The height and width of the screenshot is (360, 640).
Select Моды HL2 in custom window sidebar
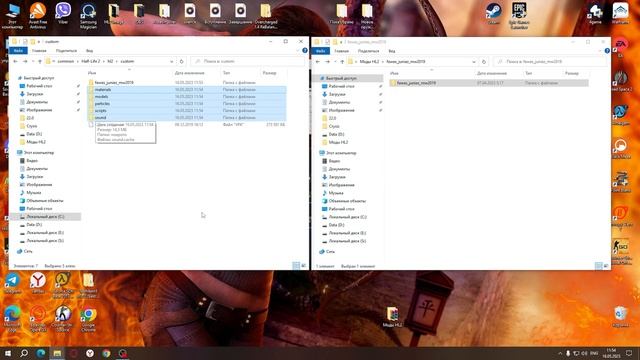36,142
